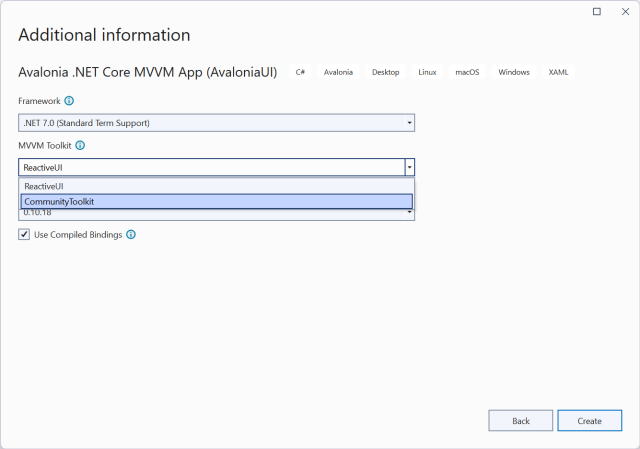This screenshot has width=640, height=449.
Task: Click the macOS tag
Action: (467, 72)
